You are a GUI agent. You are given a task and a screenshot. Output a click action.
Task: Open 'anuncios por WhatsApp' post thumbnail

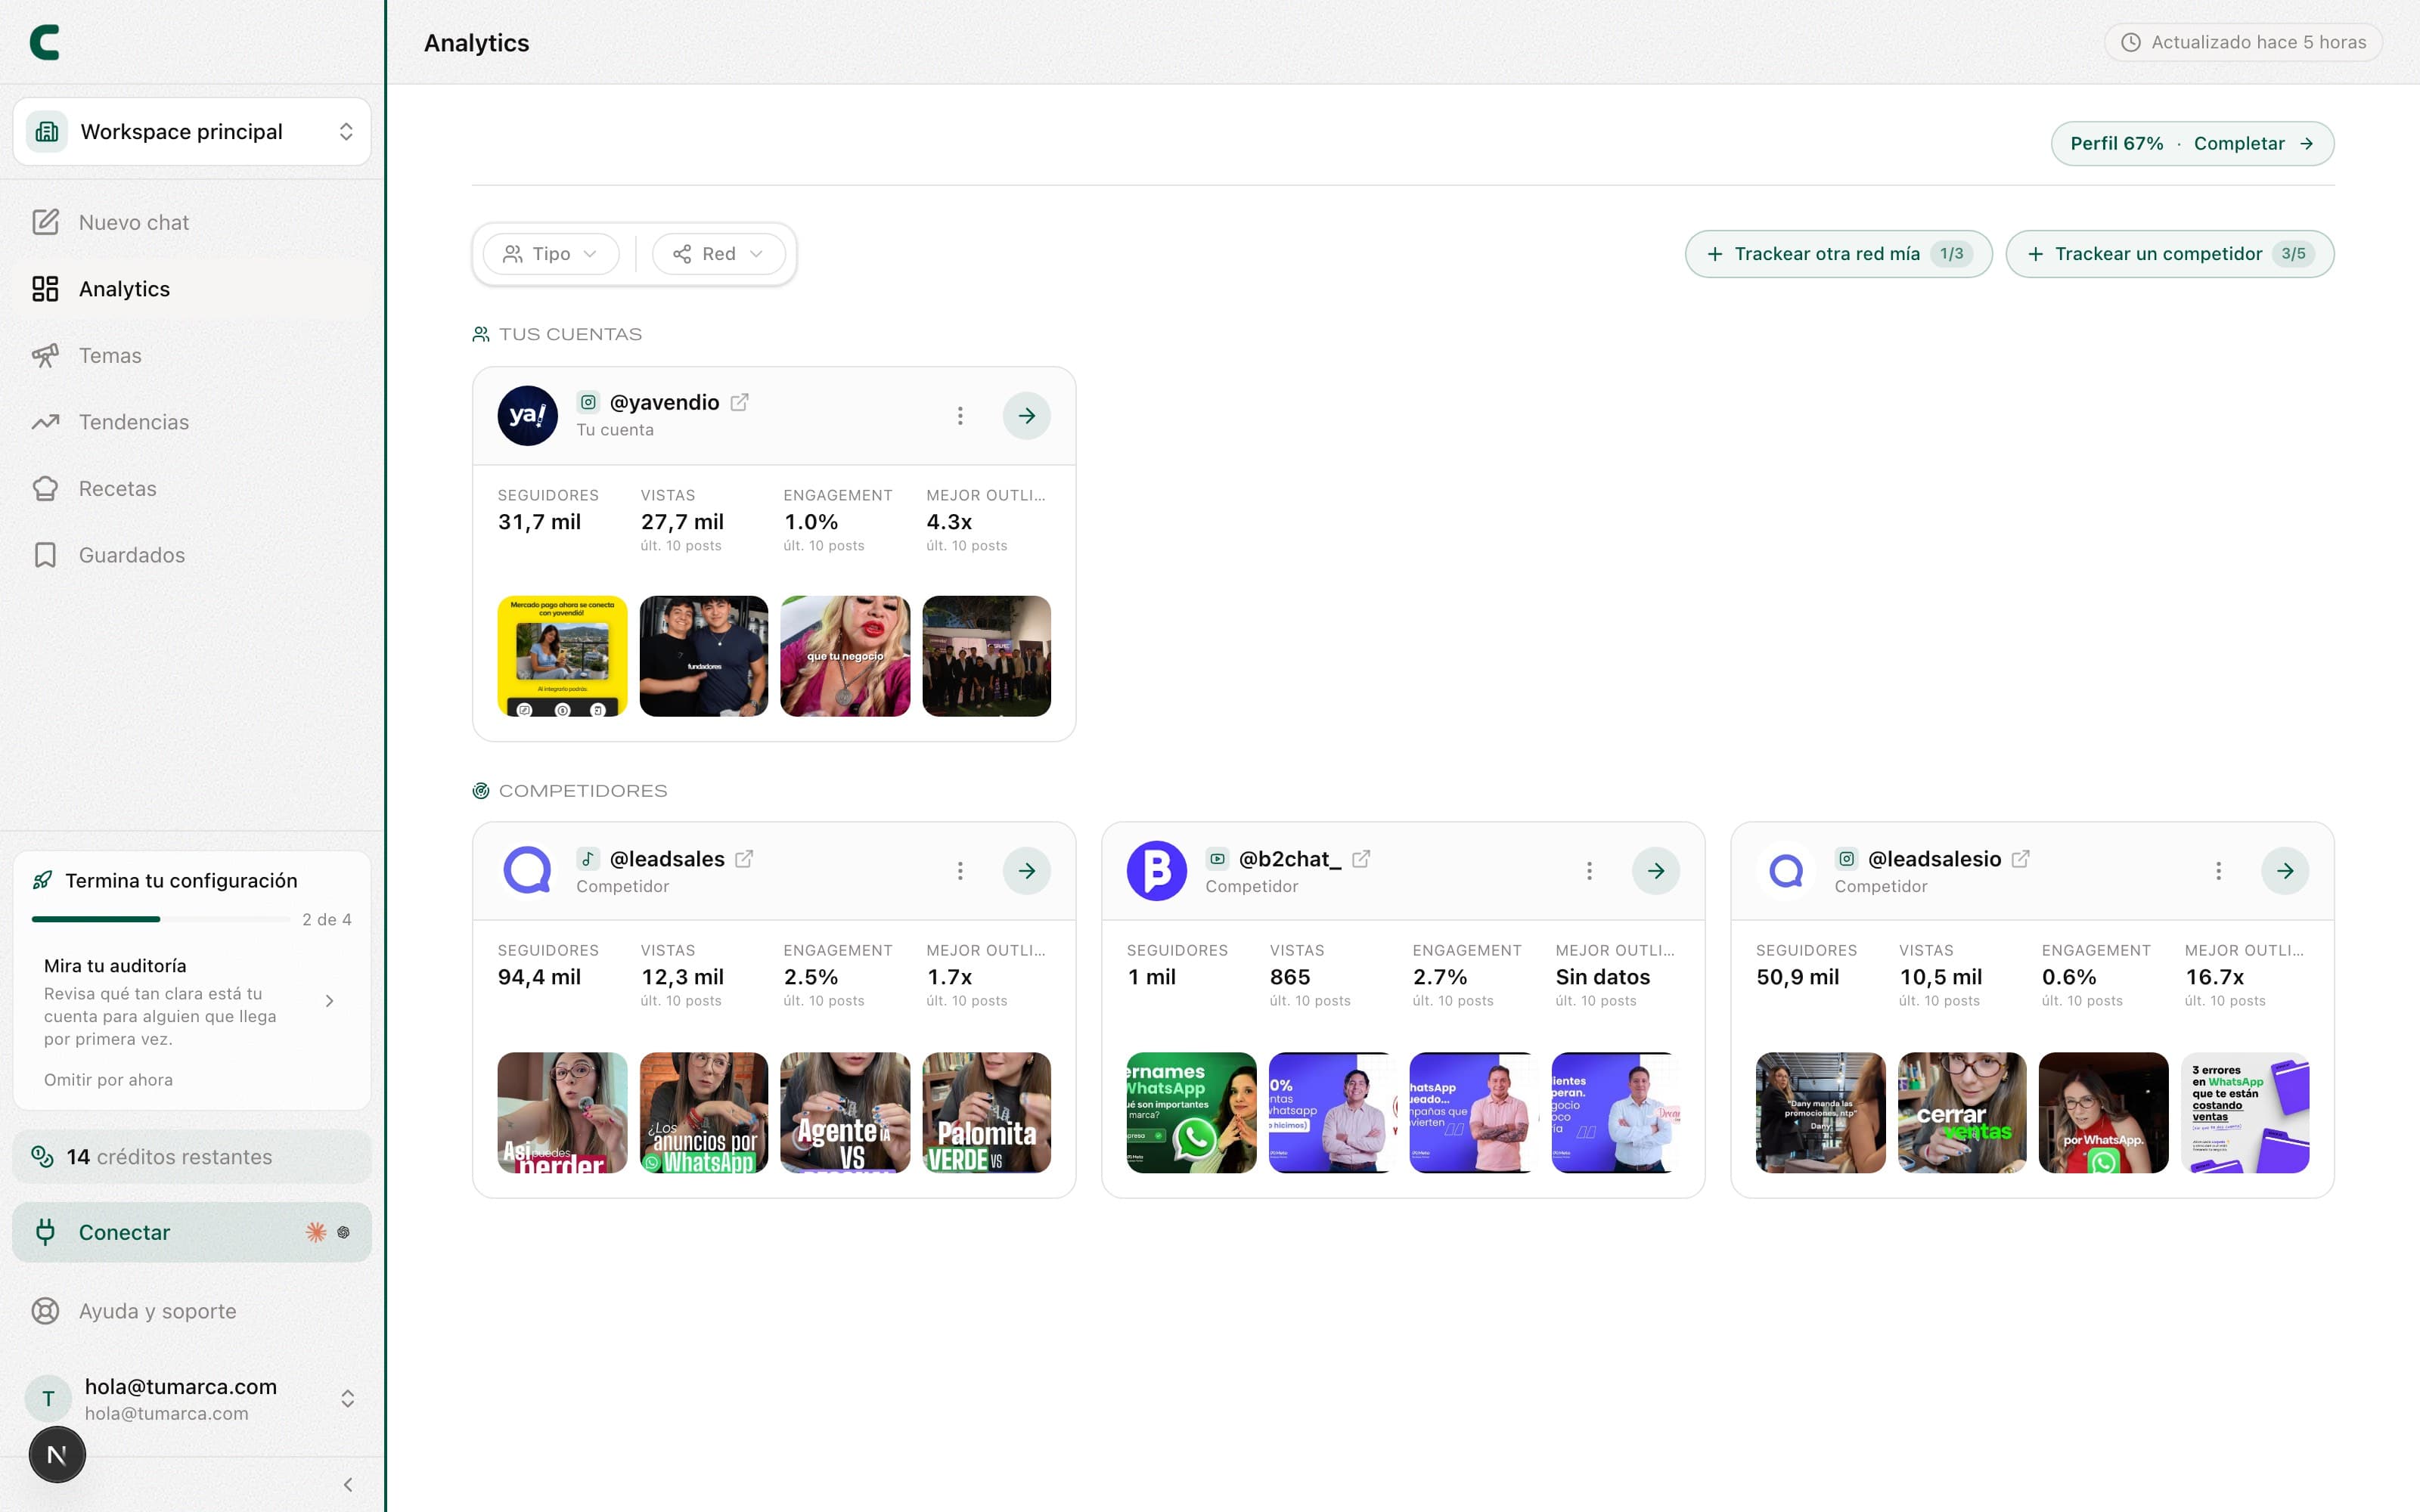click(704, 1112)
